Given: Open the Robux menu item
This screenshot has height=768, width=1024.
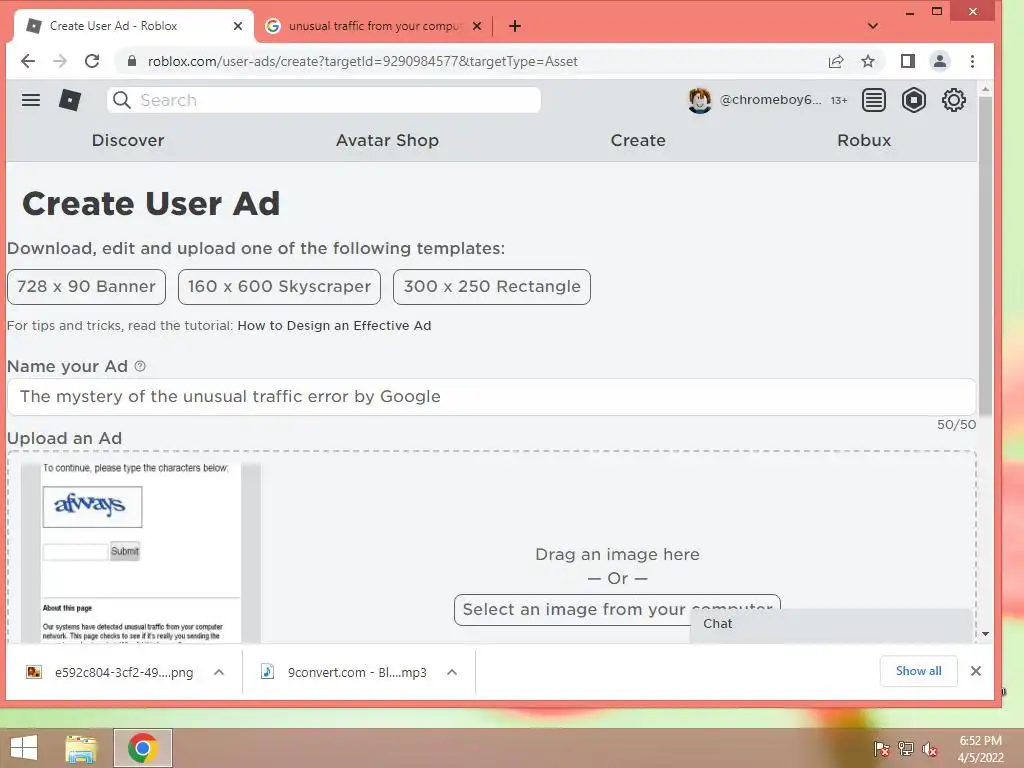Looking at the screenshot, I should tap(864, 140).
